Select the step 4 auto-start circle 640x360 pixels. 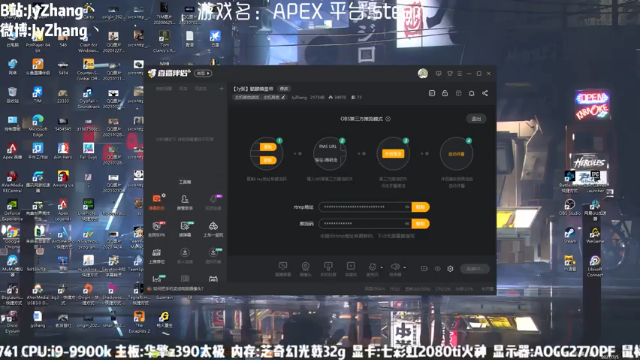456,154
